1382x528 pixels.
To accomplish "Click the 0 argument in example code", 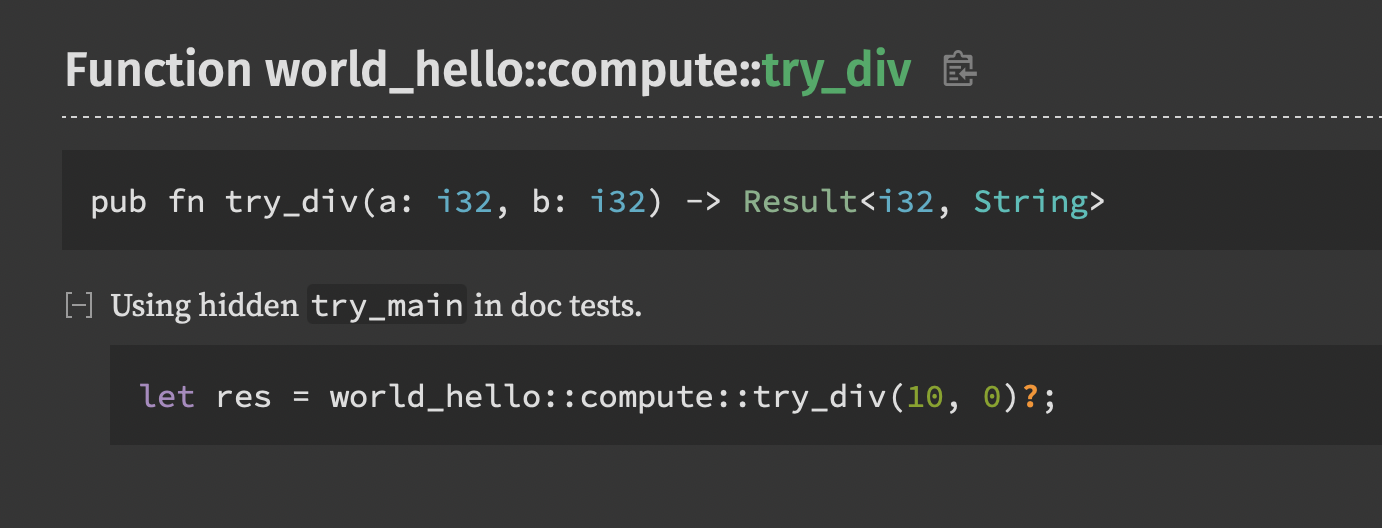I will coord(991,397).
